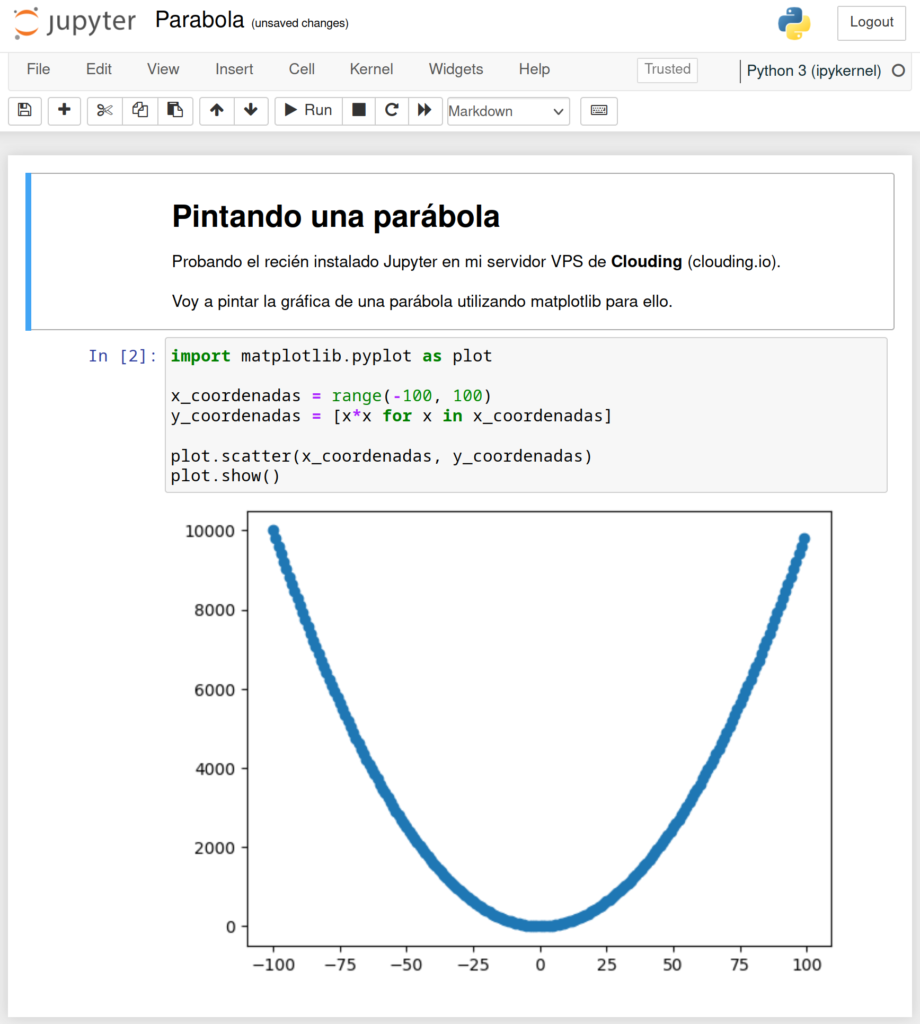
Task: Click the unsaved changes status text
Action: pyautogui.click(x=300, y=24)
